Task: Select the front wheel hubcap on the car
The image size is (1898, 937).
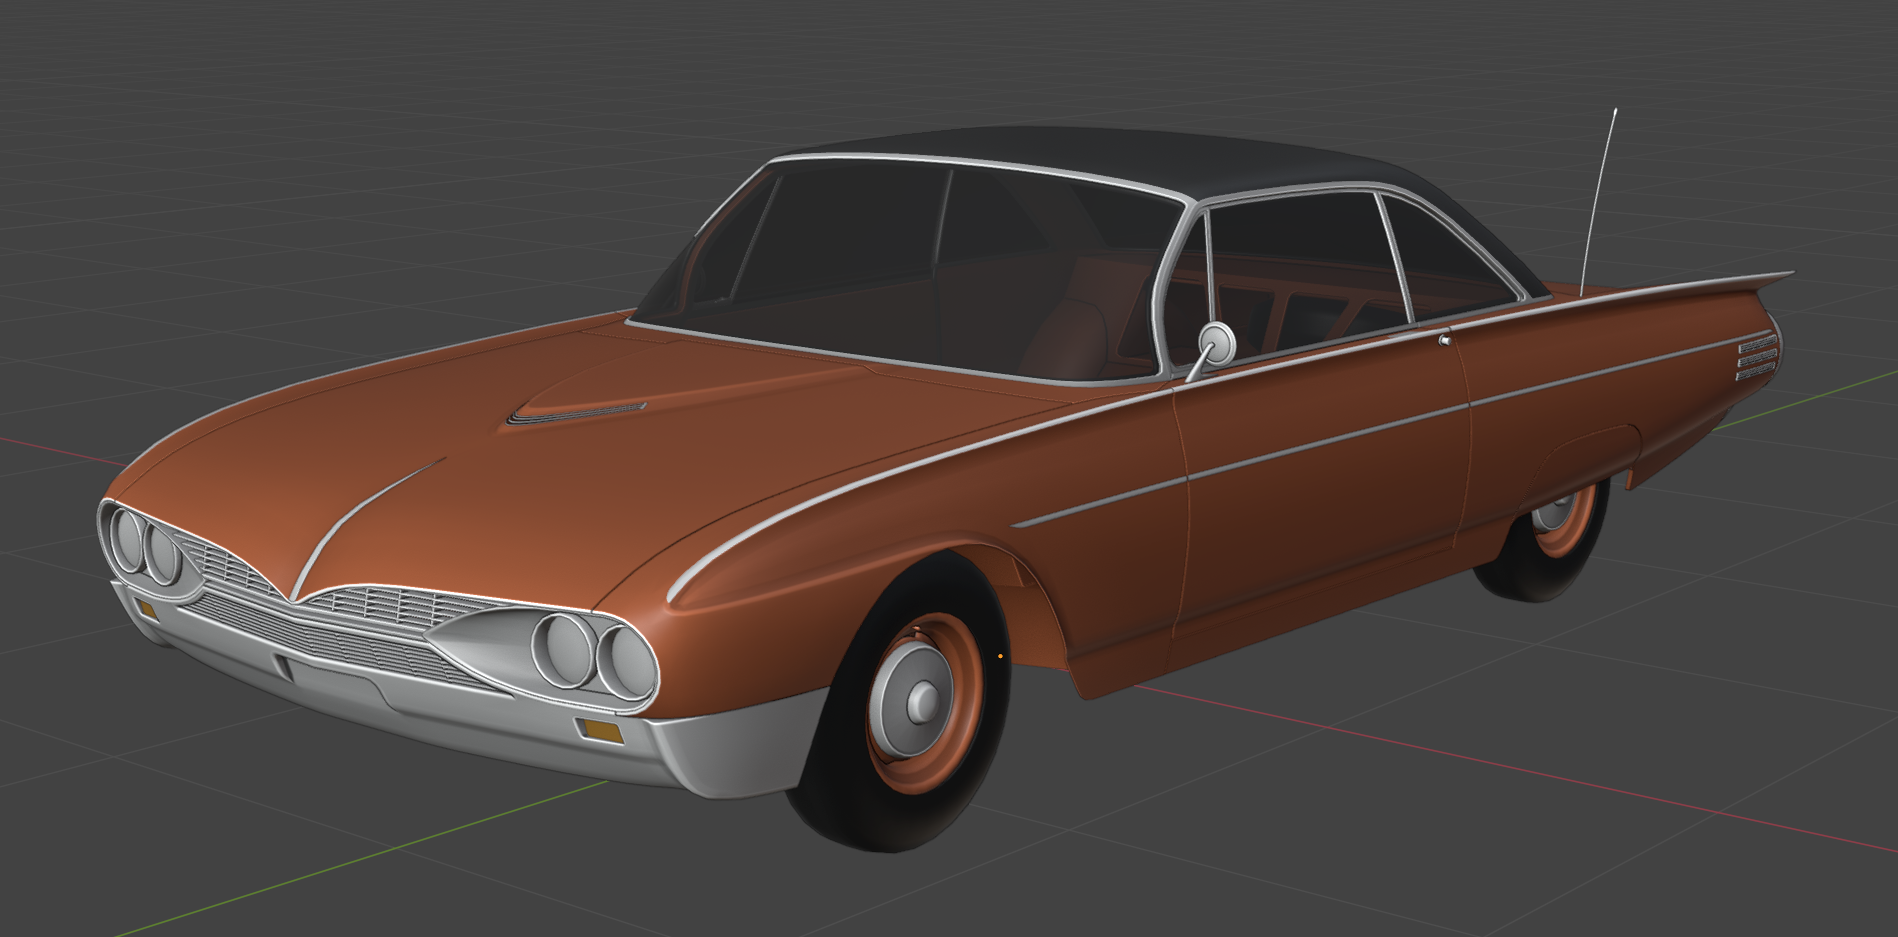Action: (x=911, y=699)
